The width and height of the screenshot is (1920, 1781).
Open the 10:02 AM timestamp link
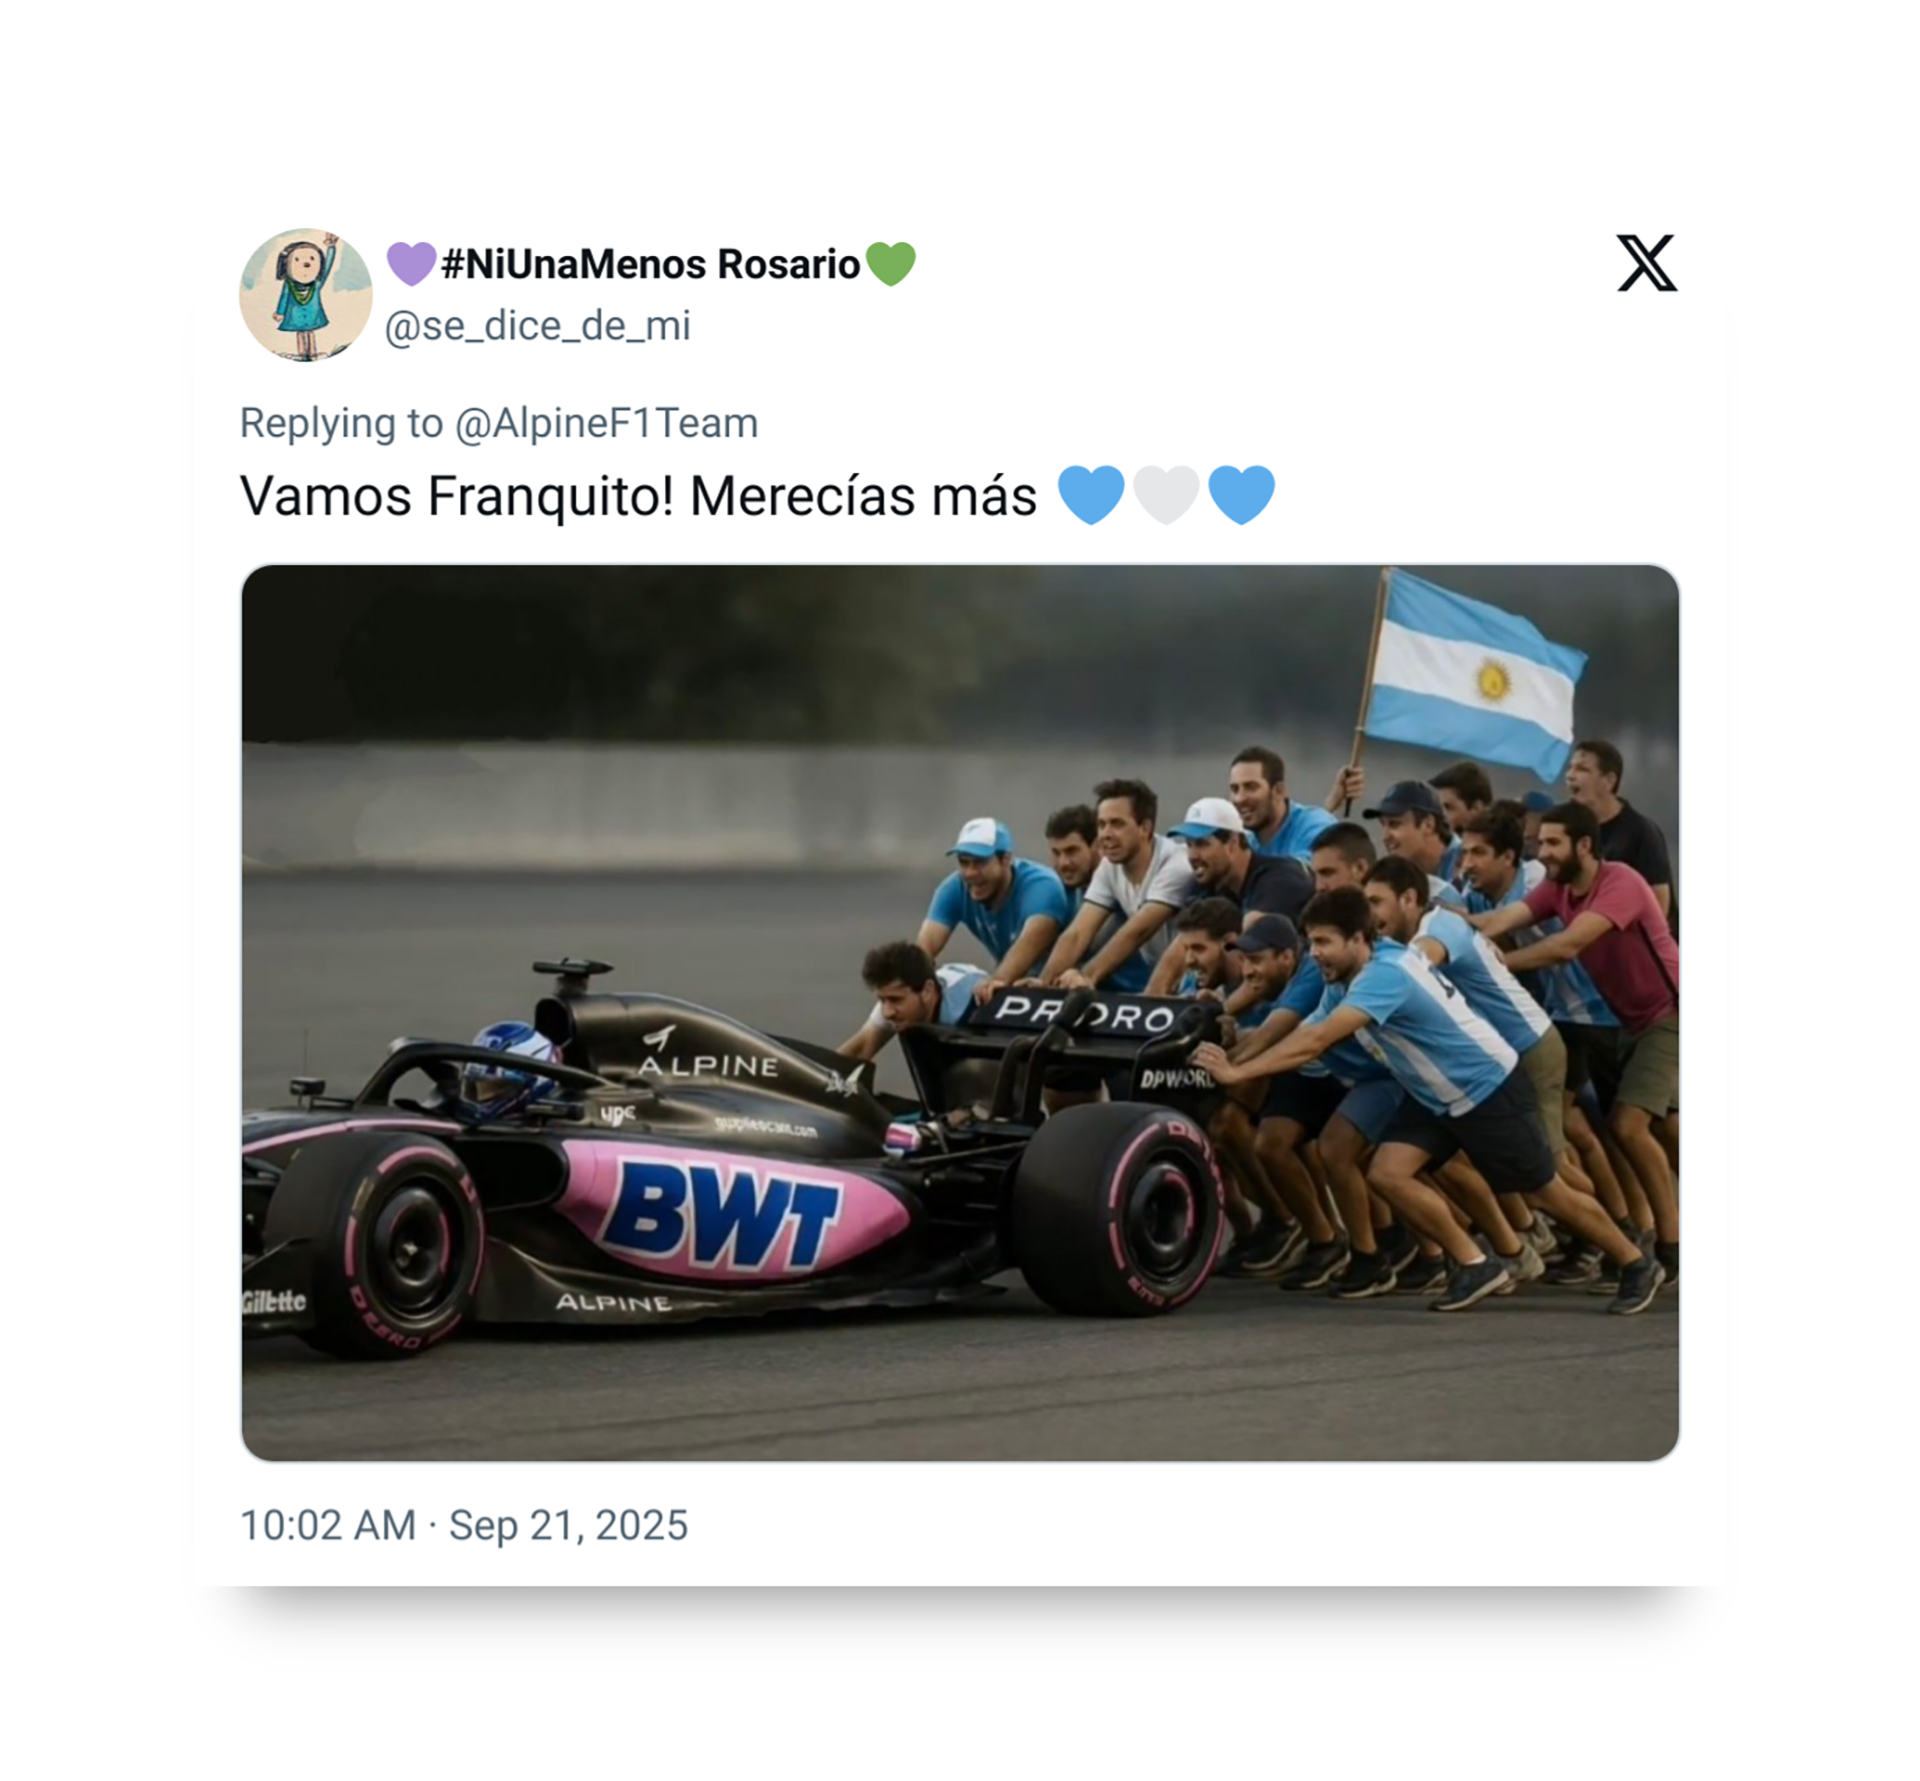[x=328, y=1525]
